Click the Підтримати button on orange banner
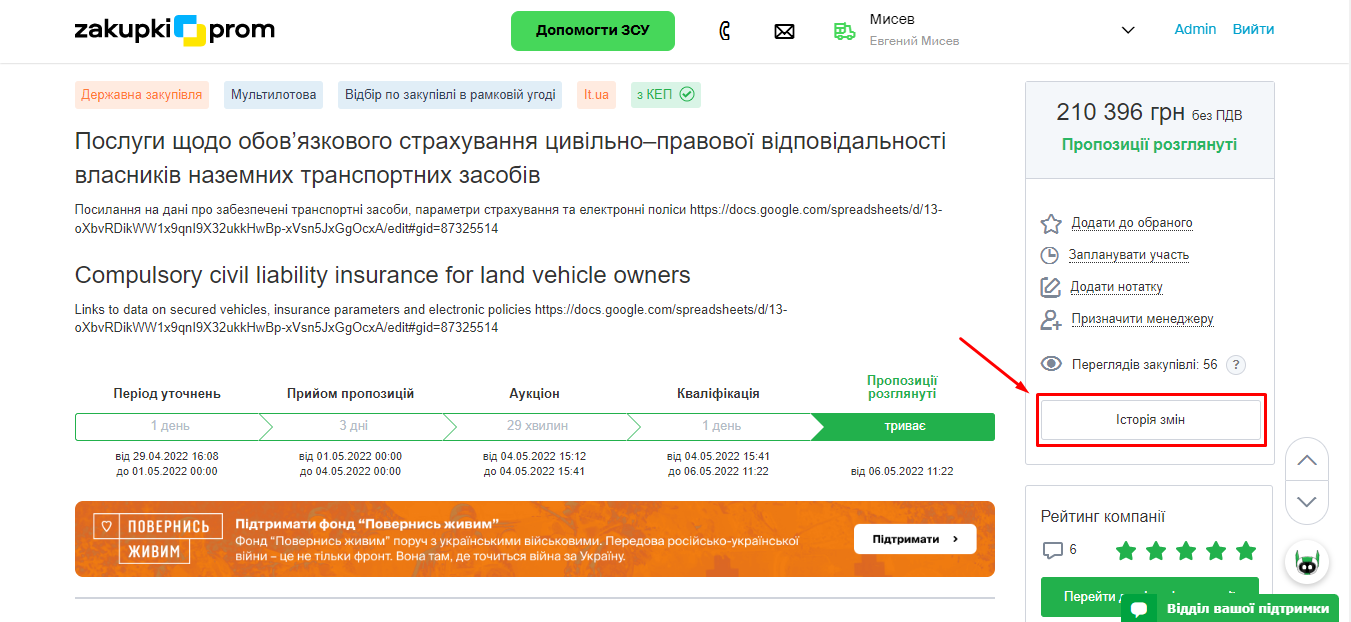The width and height of the screenshot is (1351, 622). tap(914, 539)
